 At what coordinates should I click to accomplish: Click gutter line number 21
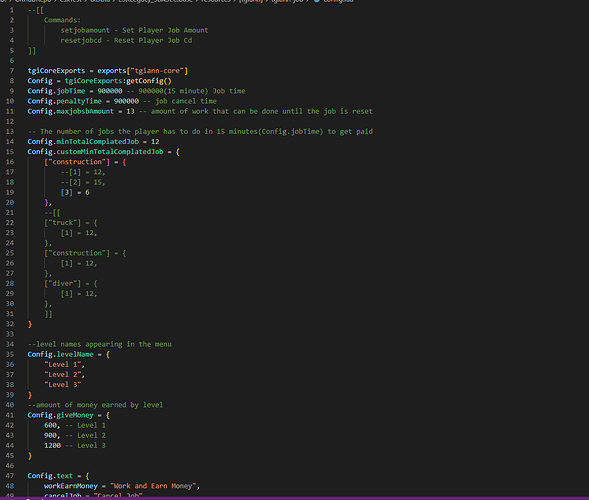pos(10,213)
